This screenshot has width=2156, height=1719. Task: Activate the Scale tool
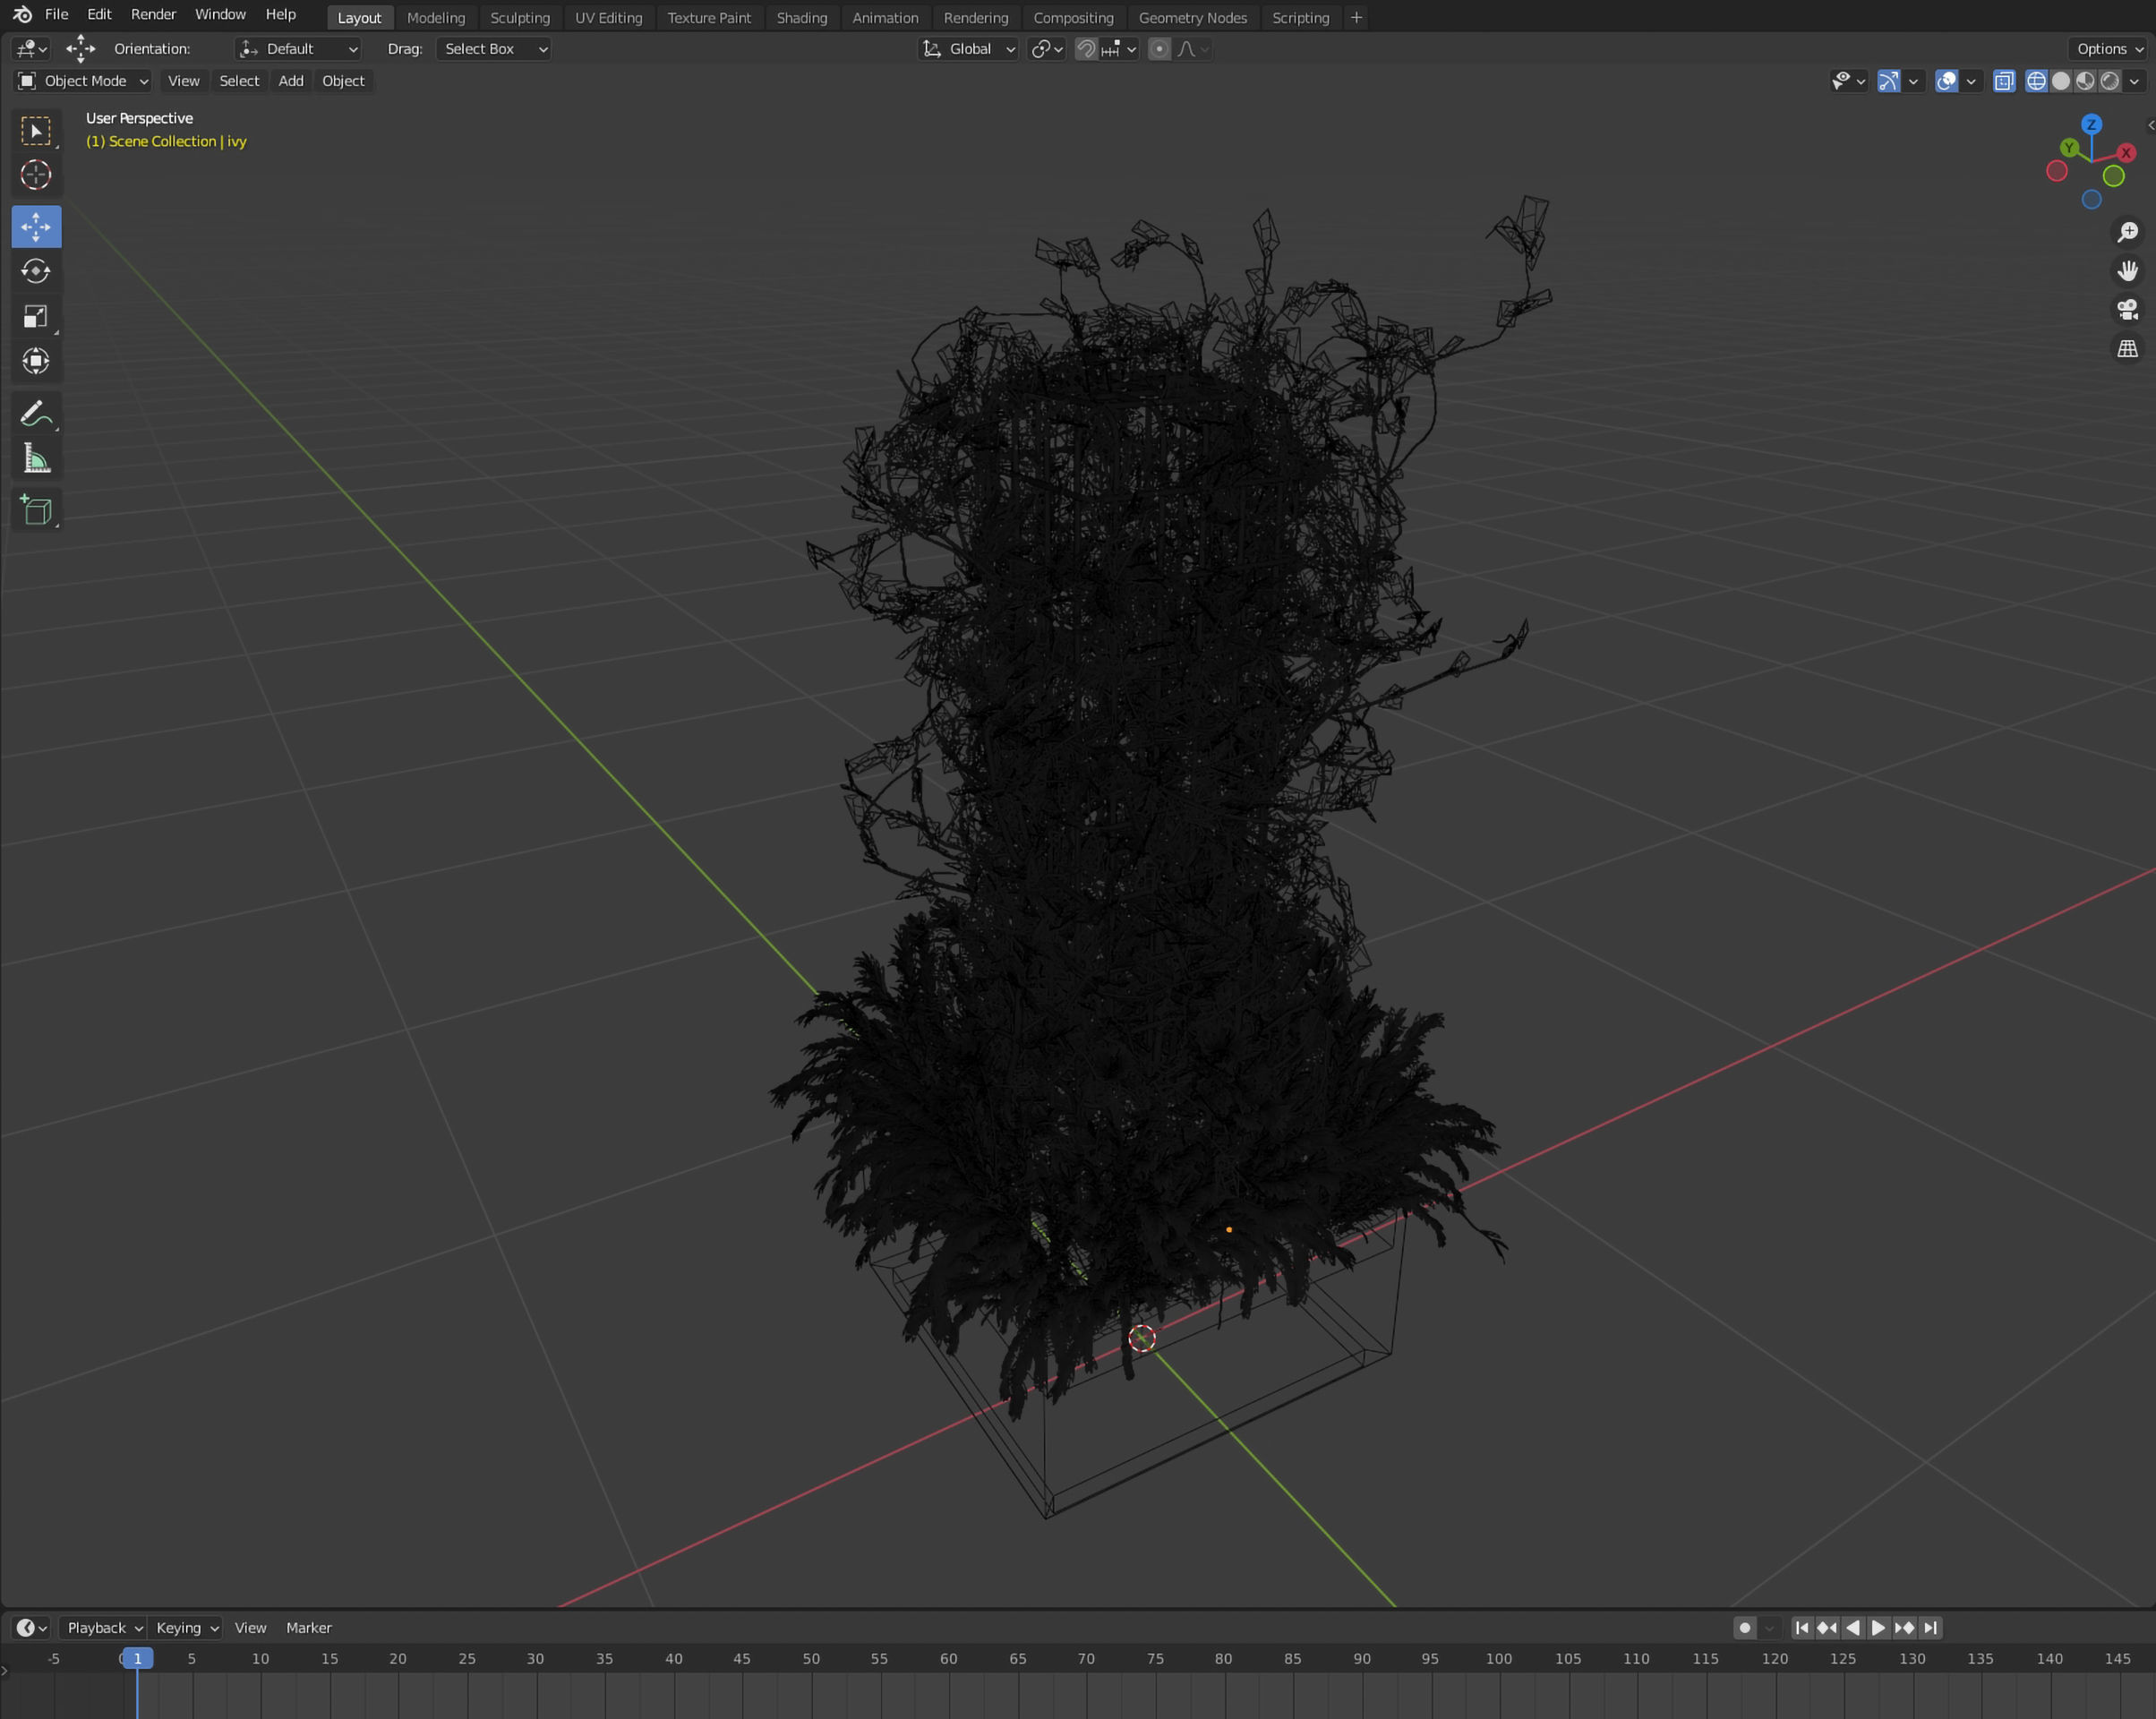[x=36, y=317]
